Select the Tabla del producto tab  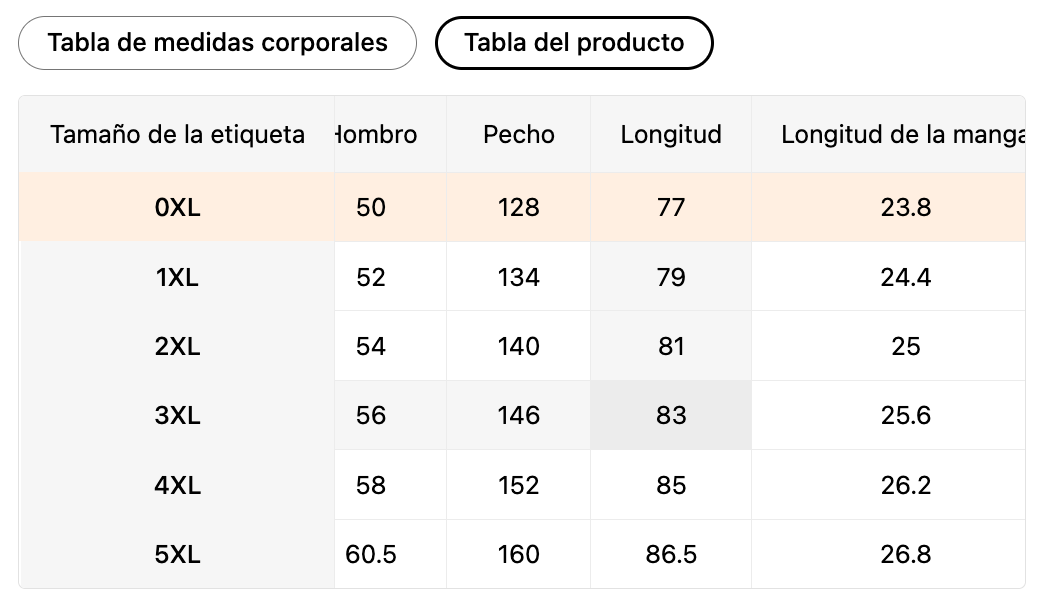(x=574, y=43)
